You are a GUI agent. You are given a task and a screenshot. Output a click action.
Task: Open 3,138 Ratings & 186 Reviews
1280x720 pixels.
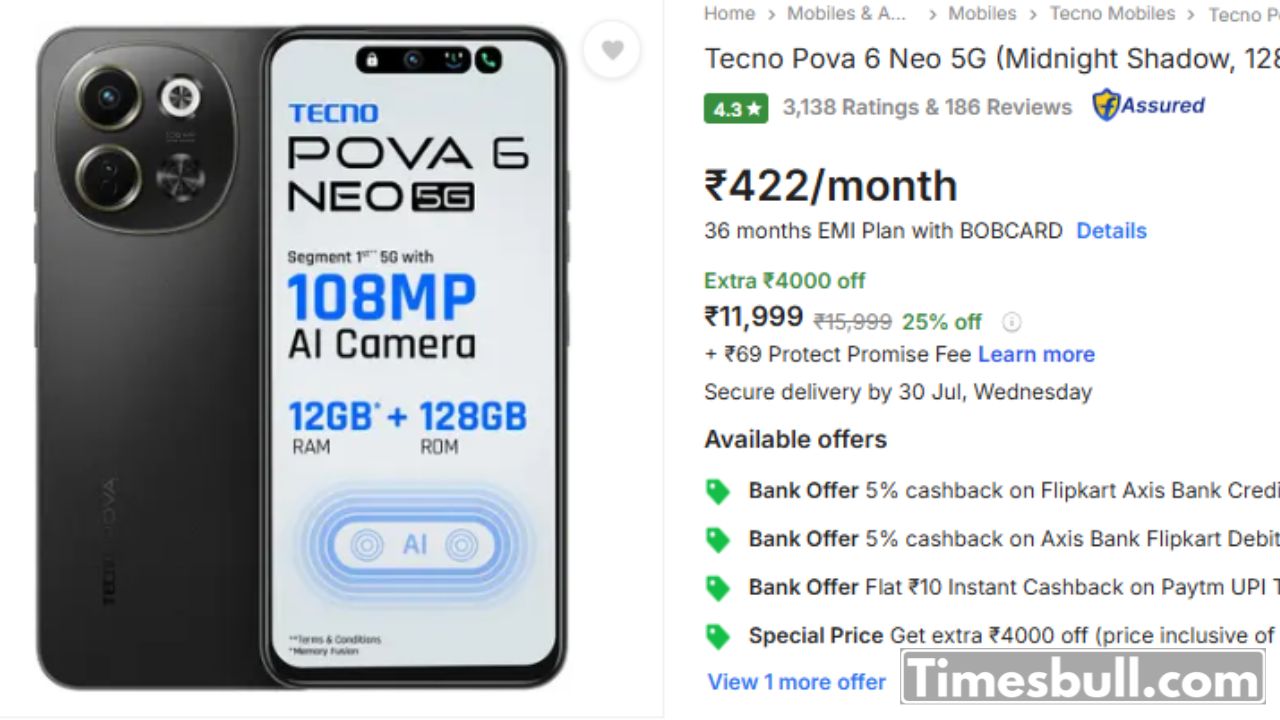(927, 107)
